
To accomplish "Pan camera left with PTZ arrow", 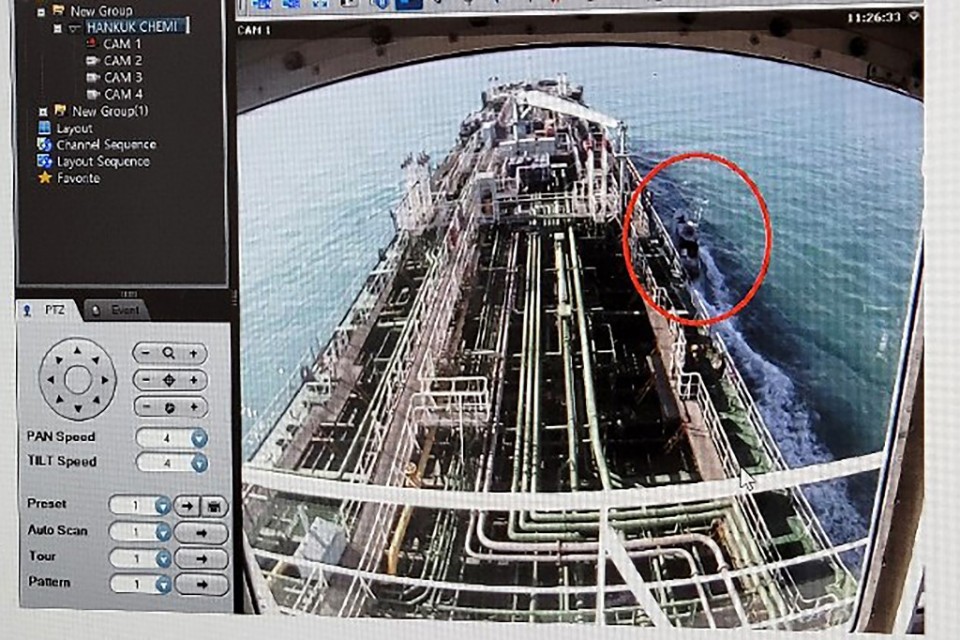I will click(x=48, y=379).
